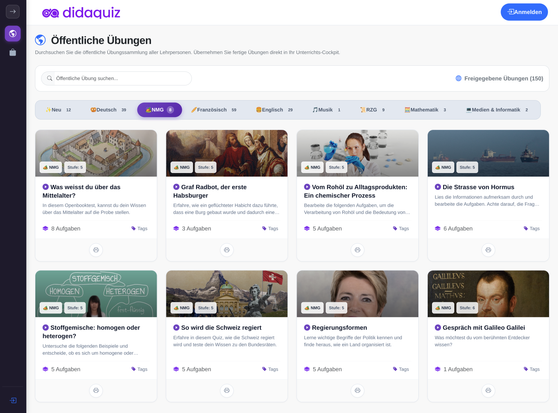Click '8 Aufgaben' on the Mittelalter card
This screenshot has height=413, width=558.
tap(62, 228)
